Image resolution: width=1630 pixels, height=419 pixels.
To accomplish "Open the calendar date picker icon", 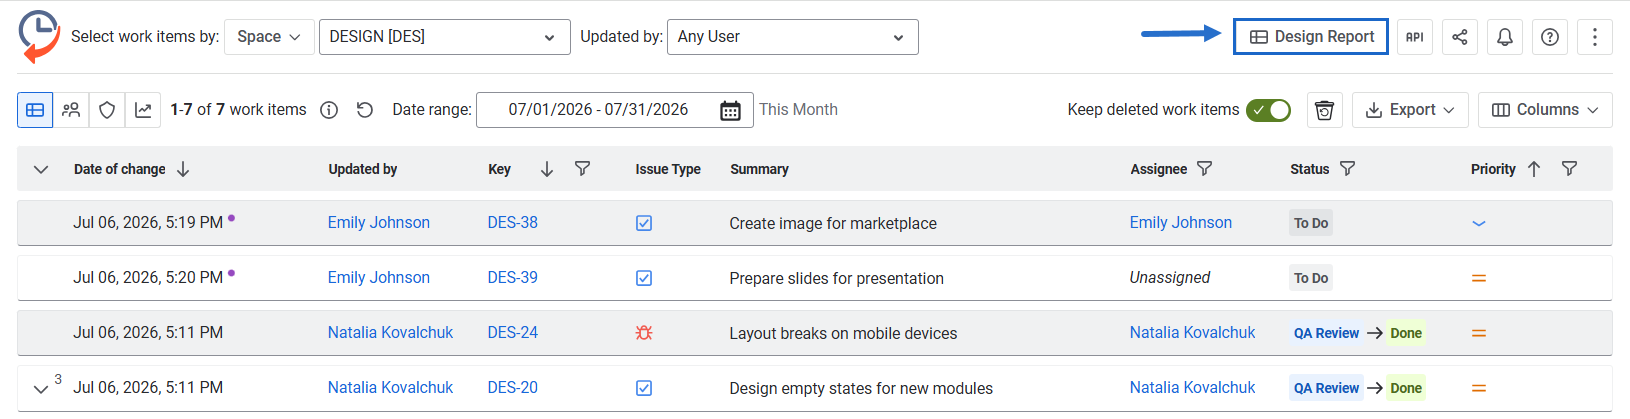I will point(731,110).
